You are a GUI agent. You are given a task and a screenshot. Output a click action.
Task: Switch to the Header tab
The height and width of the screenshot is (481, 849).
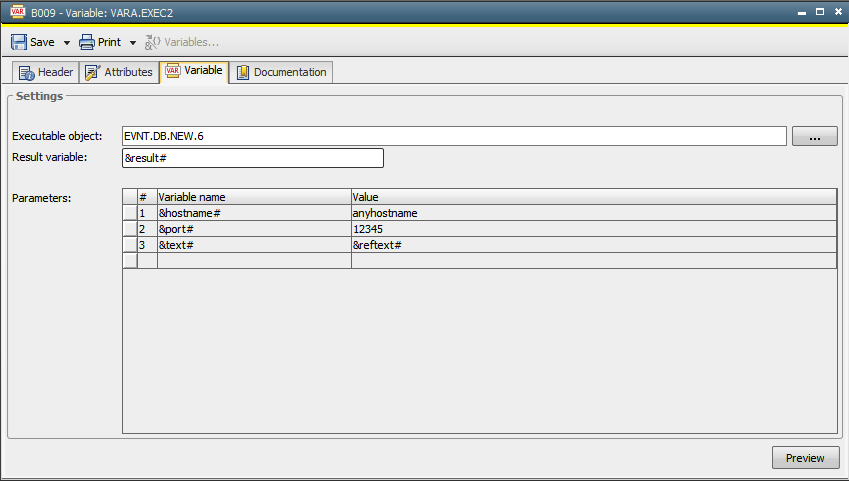(46, 72)
